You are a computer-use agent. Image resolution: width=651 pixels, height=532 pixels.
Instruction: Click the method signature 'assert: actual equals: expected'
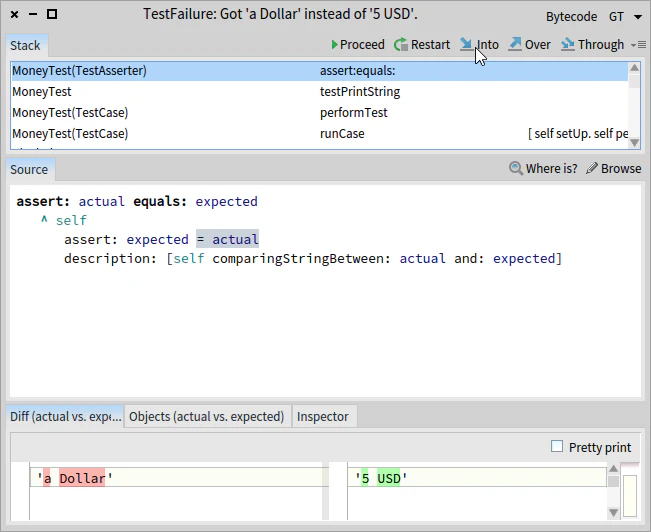(137, 201)
